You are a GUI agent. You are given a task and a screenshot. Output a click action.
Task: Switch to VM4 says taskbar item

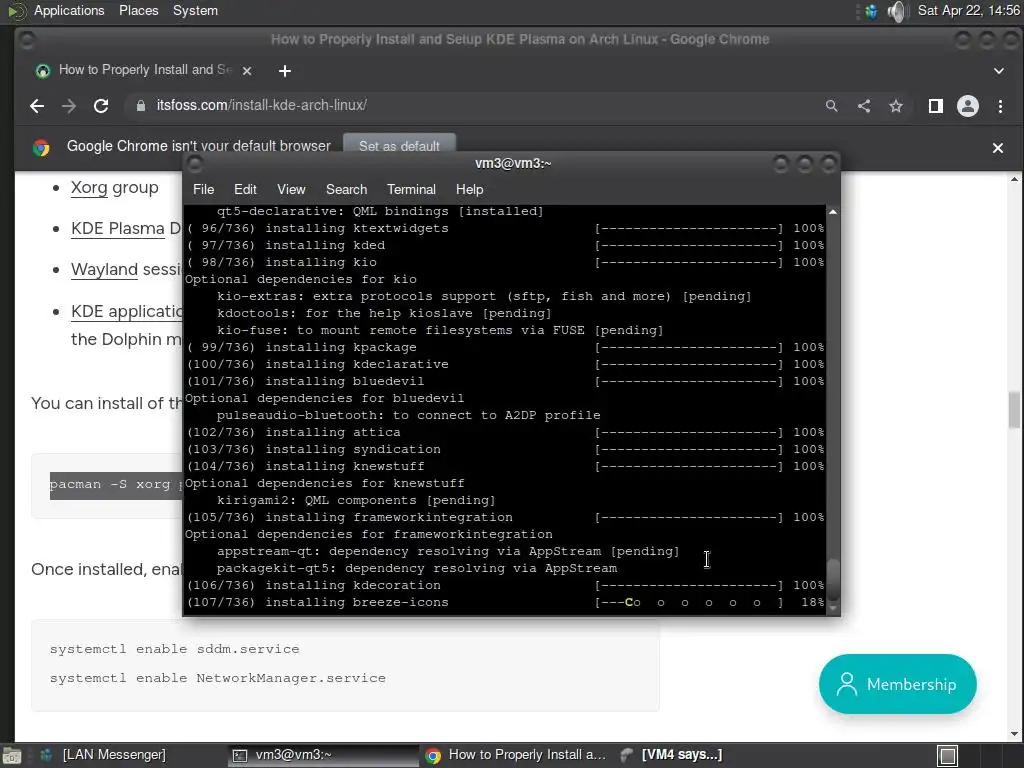673,755
